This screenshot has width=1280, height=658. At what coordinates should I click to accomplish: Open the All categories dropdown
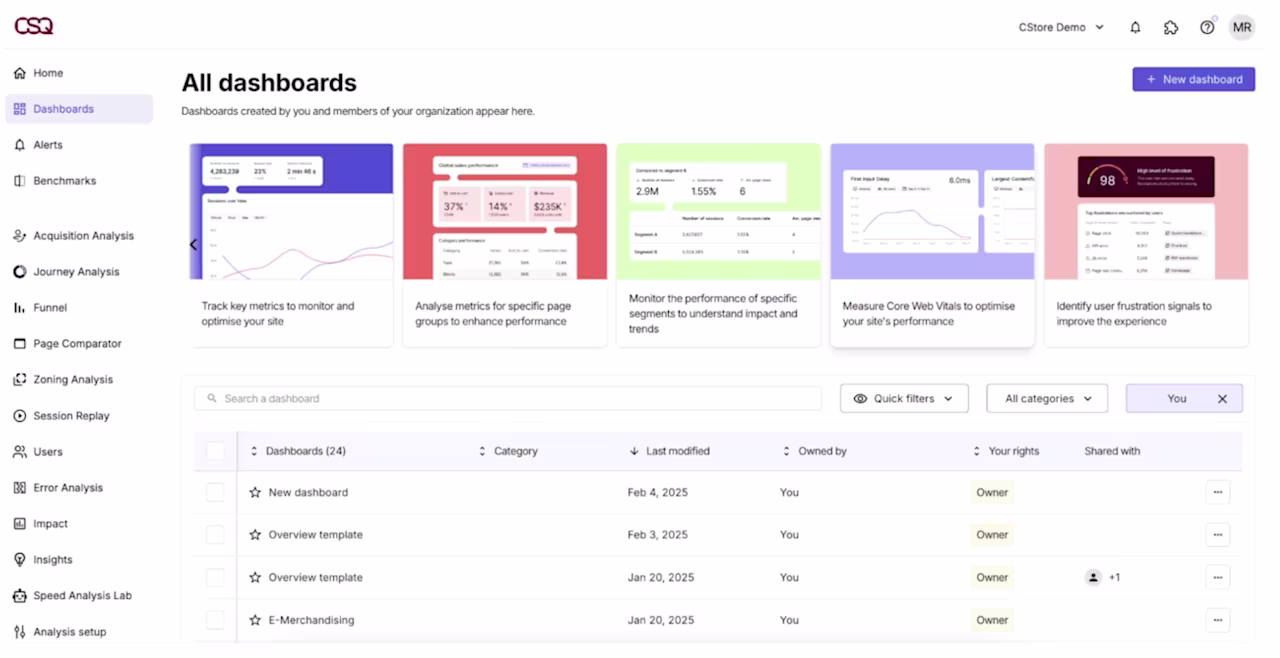pyautogui.click(x=1047, y=398)
